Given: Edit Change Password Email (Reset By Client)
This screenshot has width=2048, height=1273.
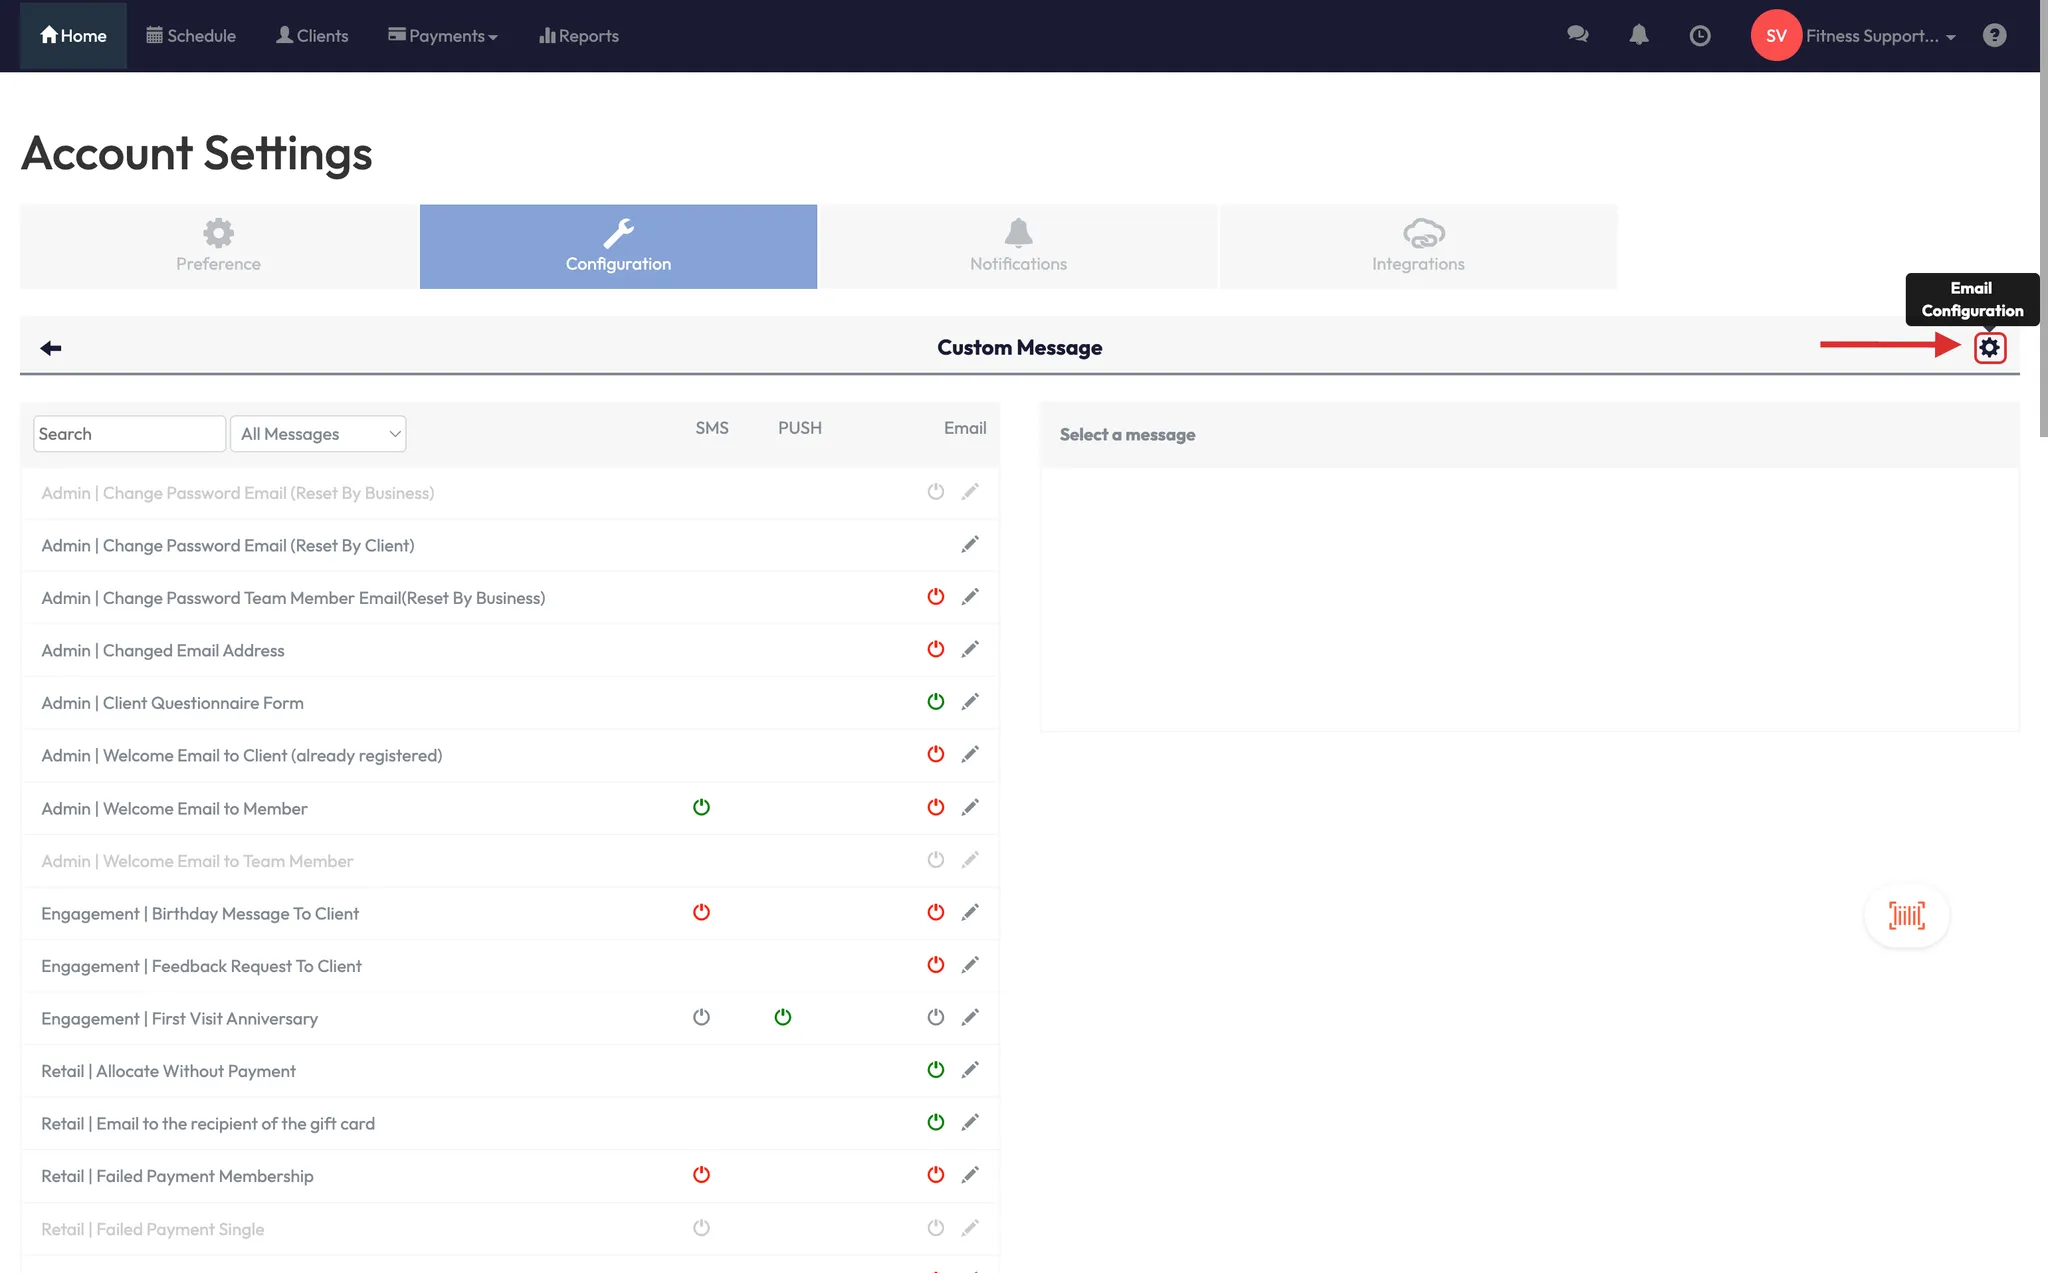Looking at the screenshot, I should [969, 544].
